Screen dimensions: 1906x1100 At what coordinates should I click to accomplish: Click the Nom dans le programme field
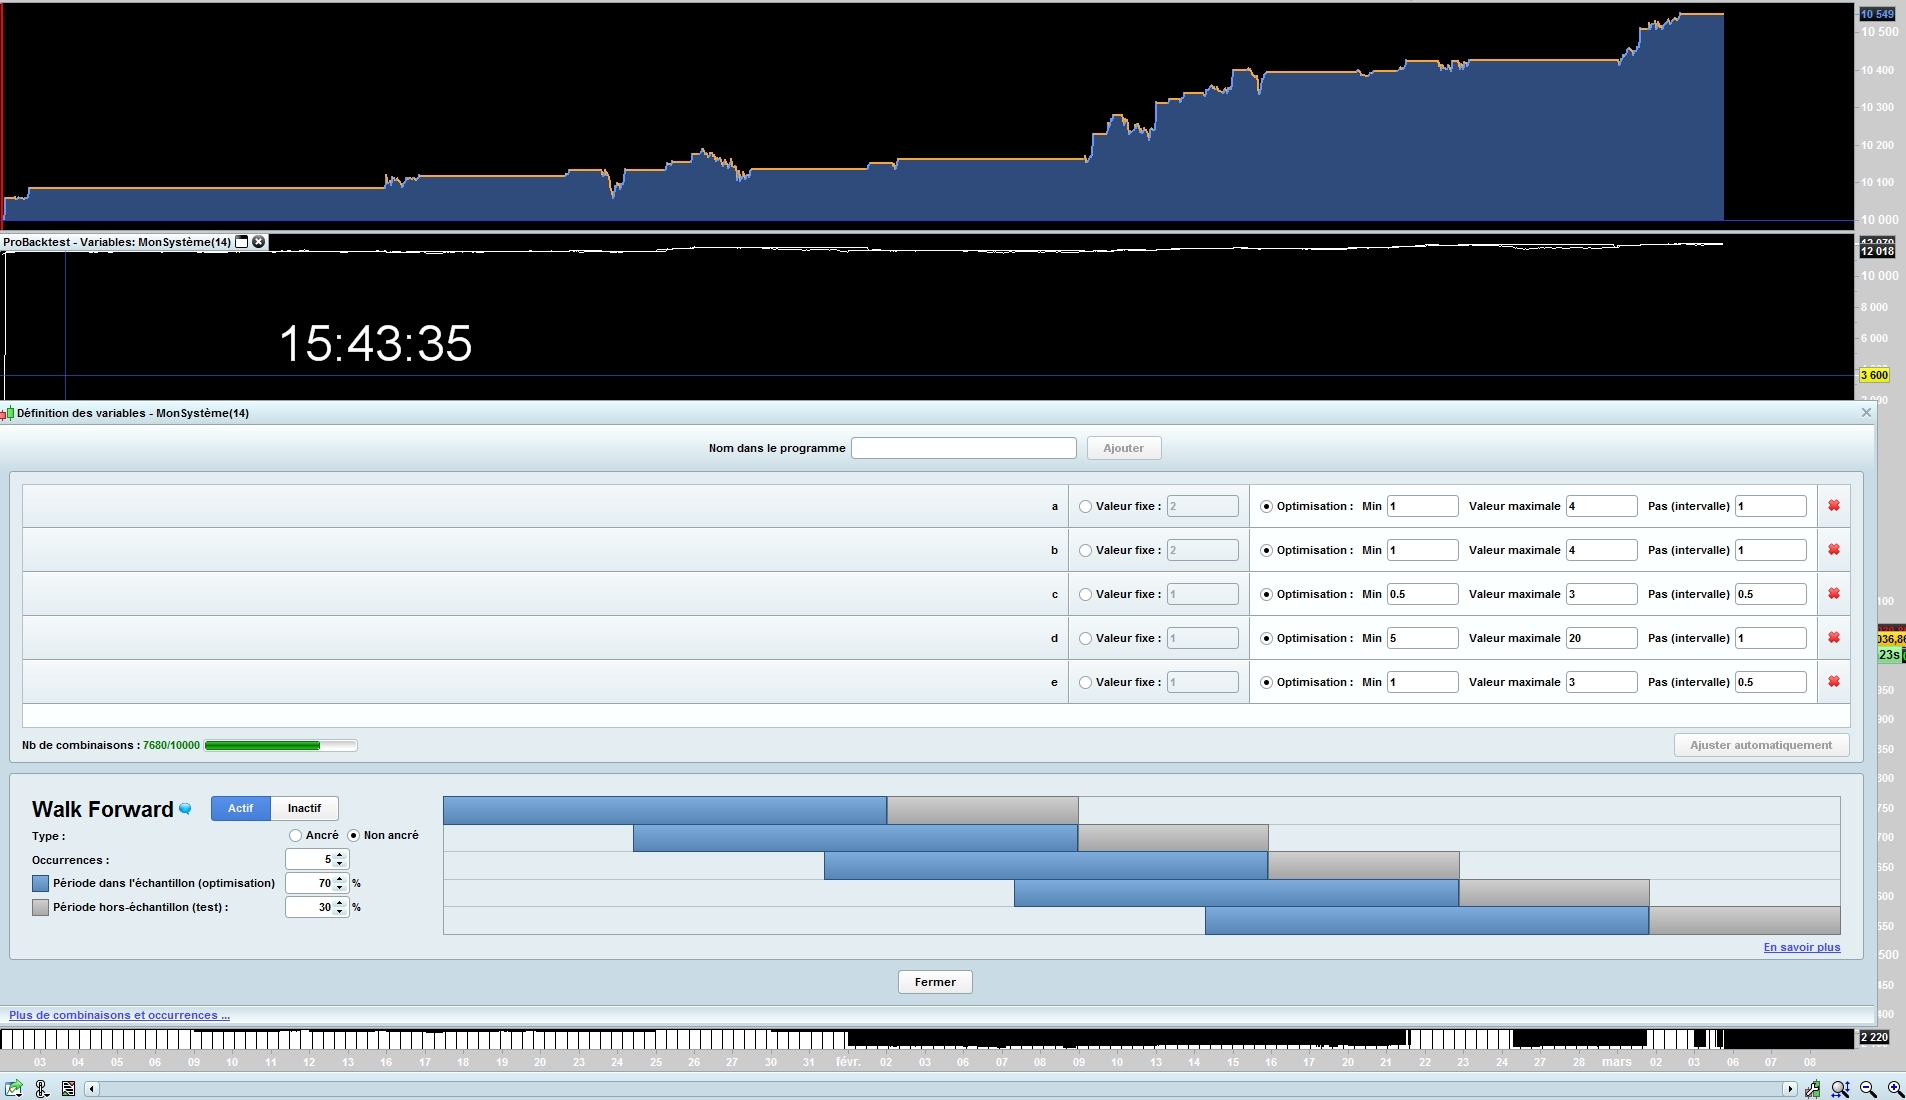tap(964, 448)
